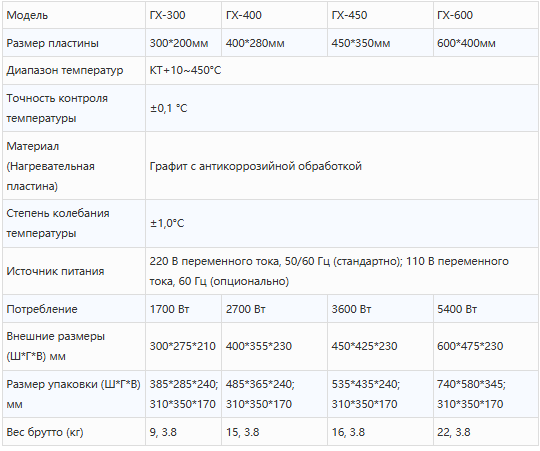Click the ГХ-450 model column header
540x451 pixels.
tap(349, 15)
